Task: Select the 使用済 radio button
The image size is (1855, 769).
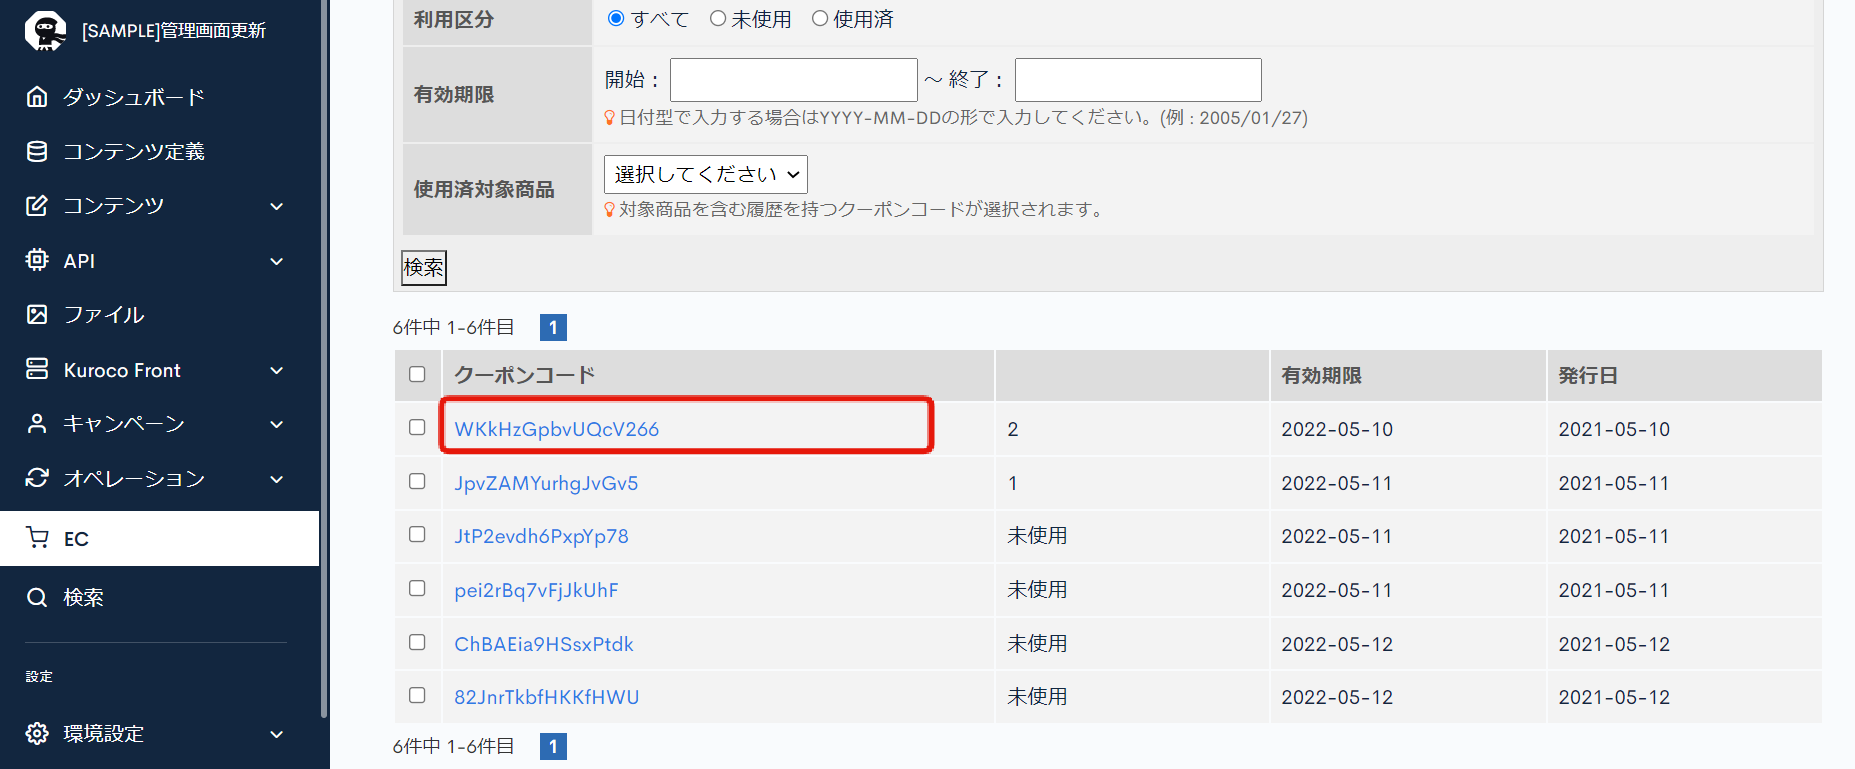Action: (x=820, y=19)
